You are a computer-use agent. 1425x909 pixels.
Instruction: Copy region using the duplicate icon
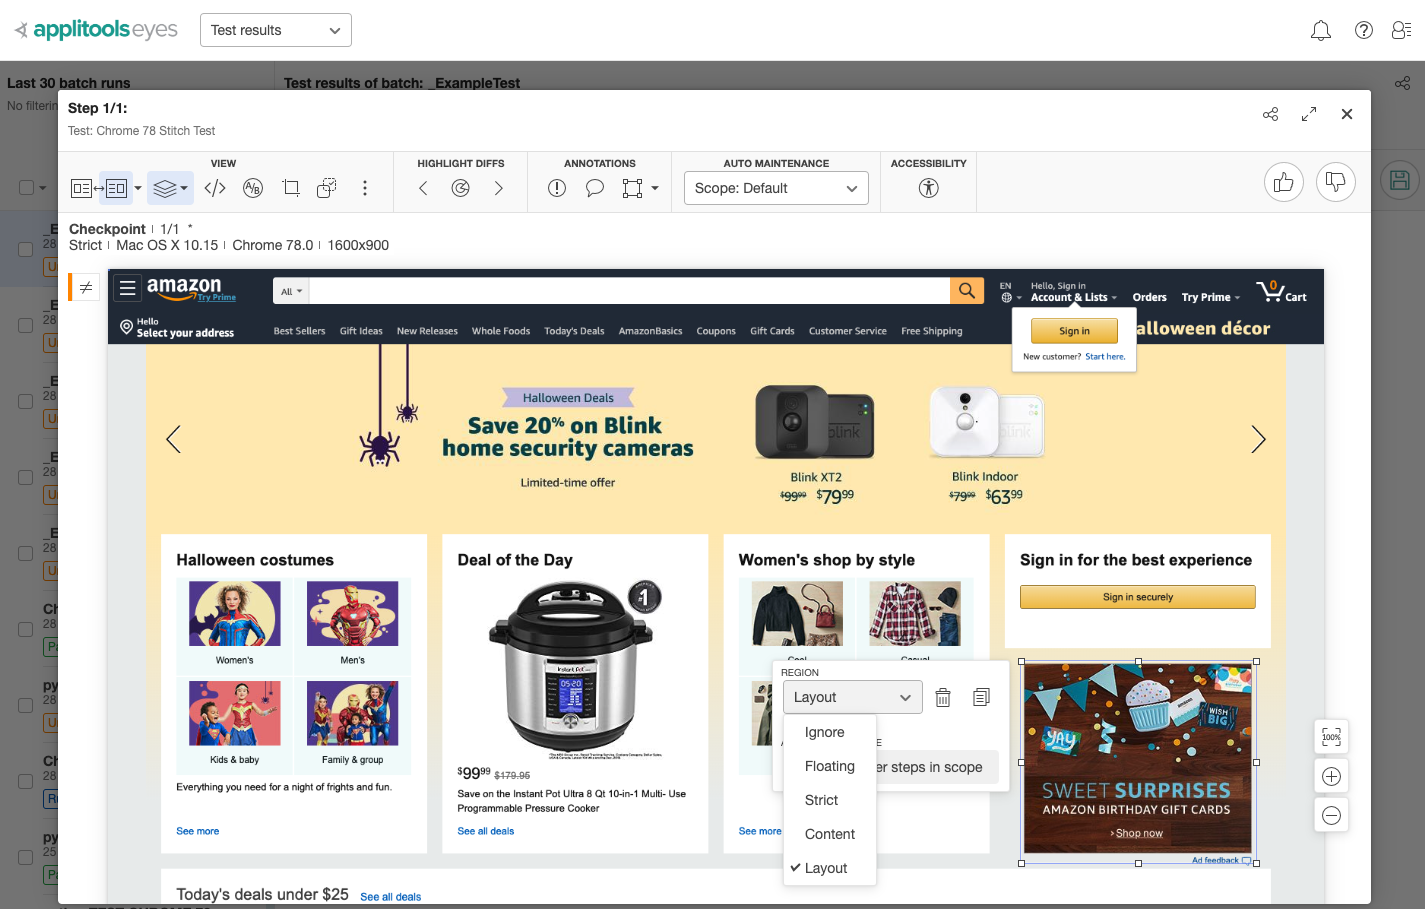981,697
